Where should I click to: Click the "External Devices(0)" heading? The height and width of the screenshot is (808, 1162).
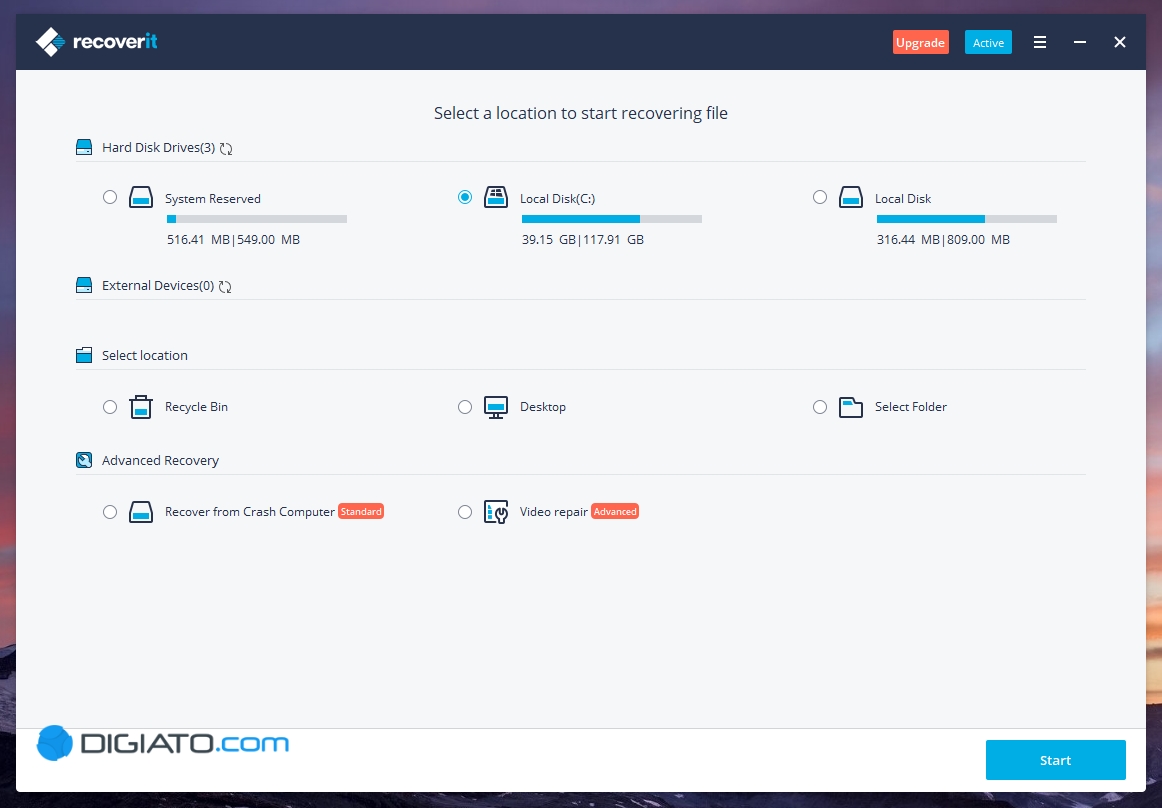coord(158,285)
